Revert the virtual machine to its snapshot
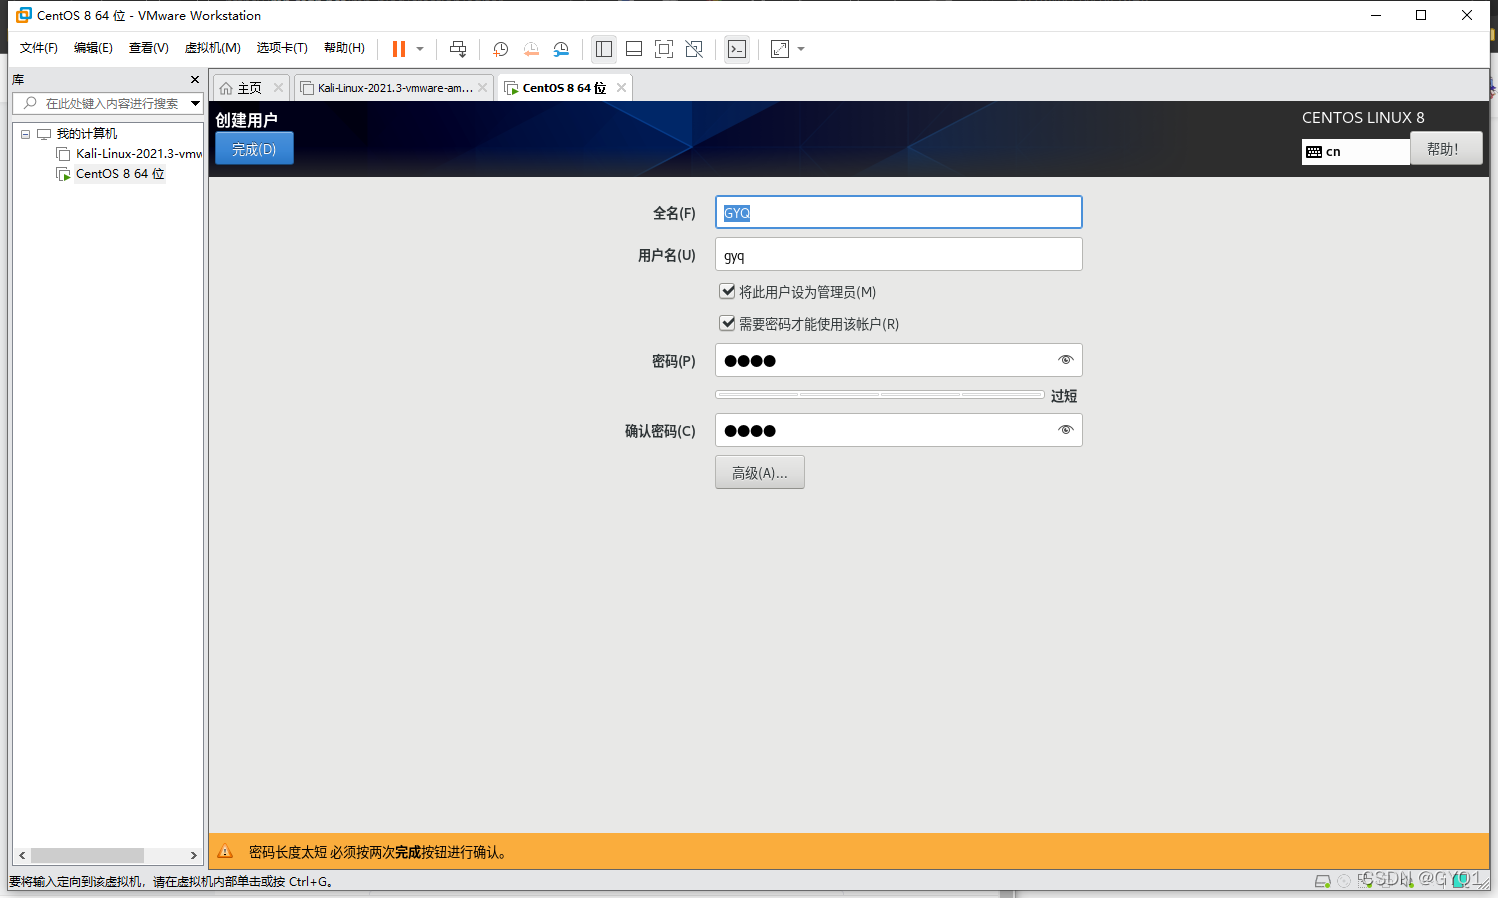 click(x=531, y=49)
